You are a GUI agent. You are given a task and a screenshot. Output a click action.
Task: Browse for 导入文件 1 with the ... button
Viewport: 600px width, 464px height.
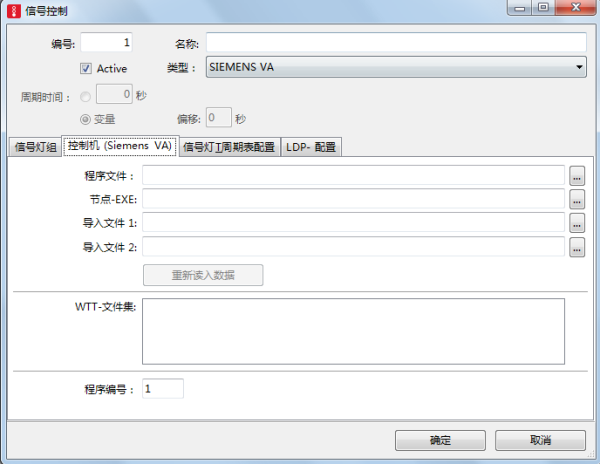tap(577, 223)
